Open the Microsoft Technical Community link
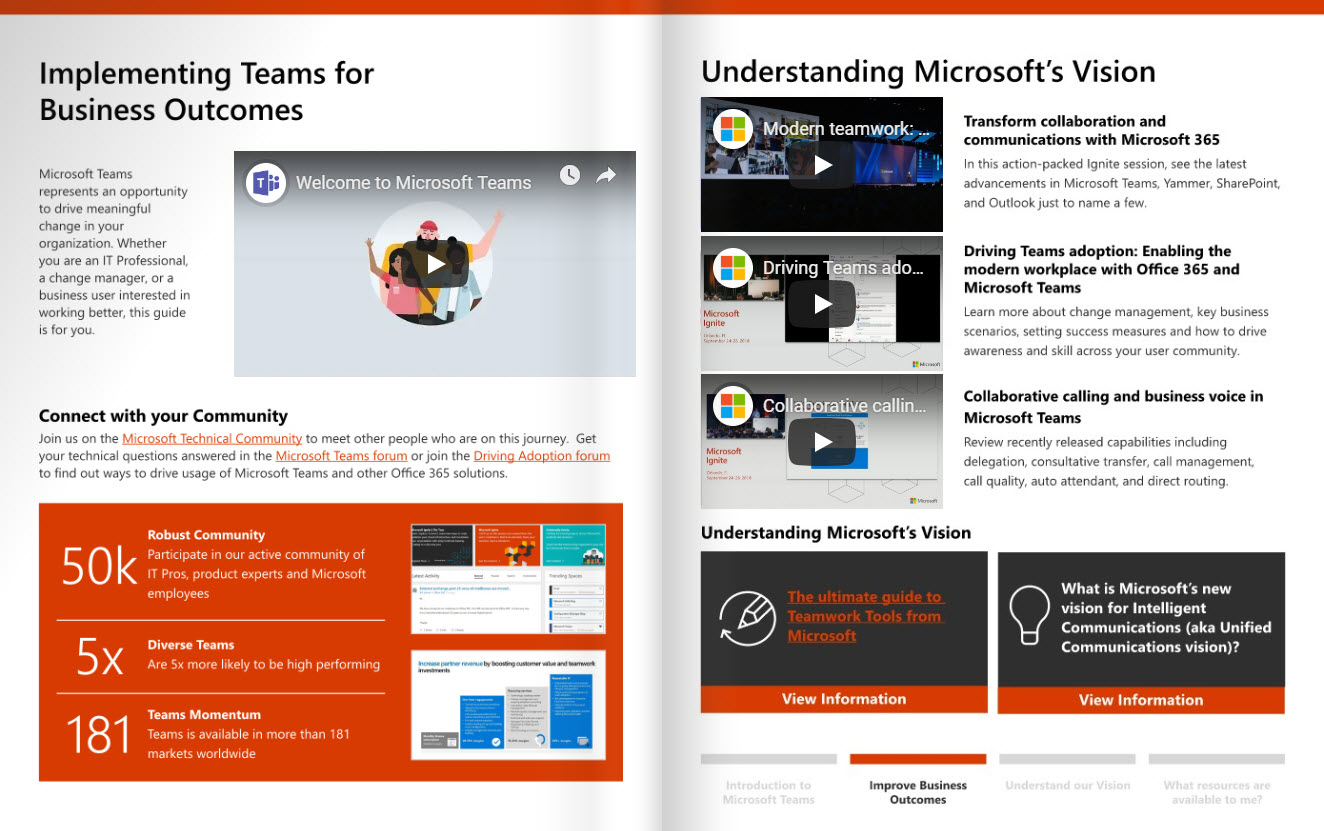 click(x=211, y=438)
